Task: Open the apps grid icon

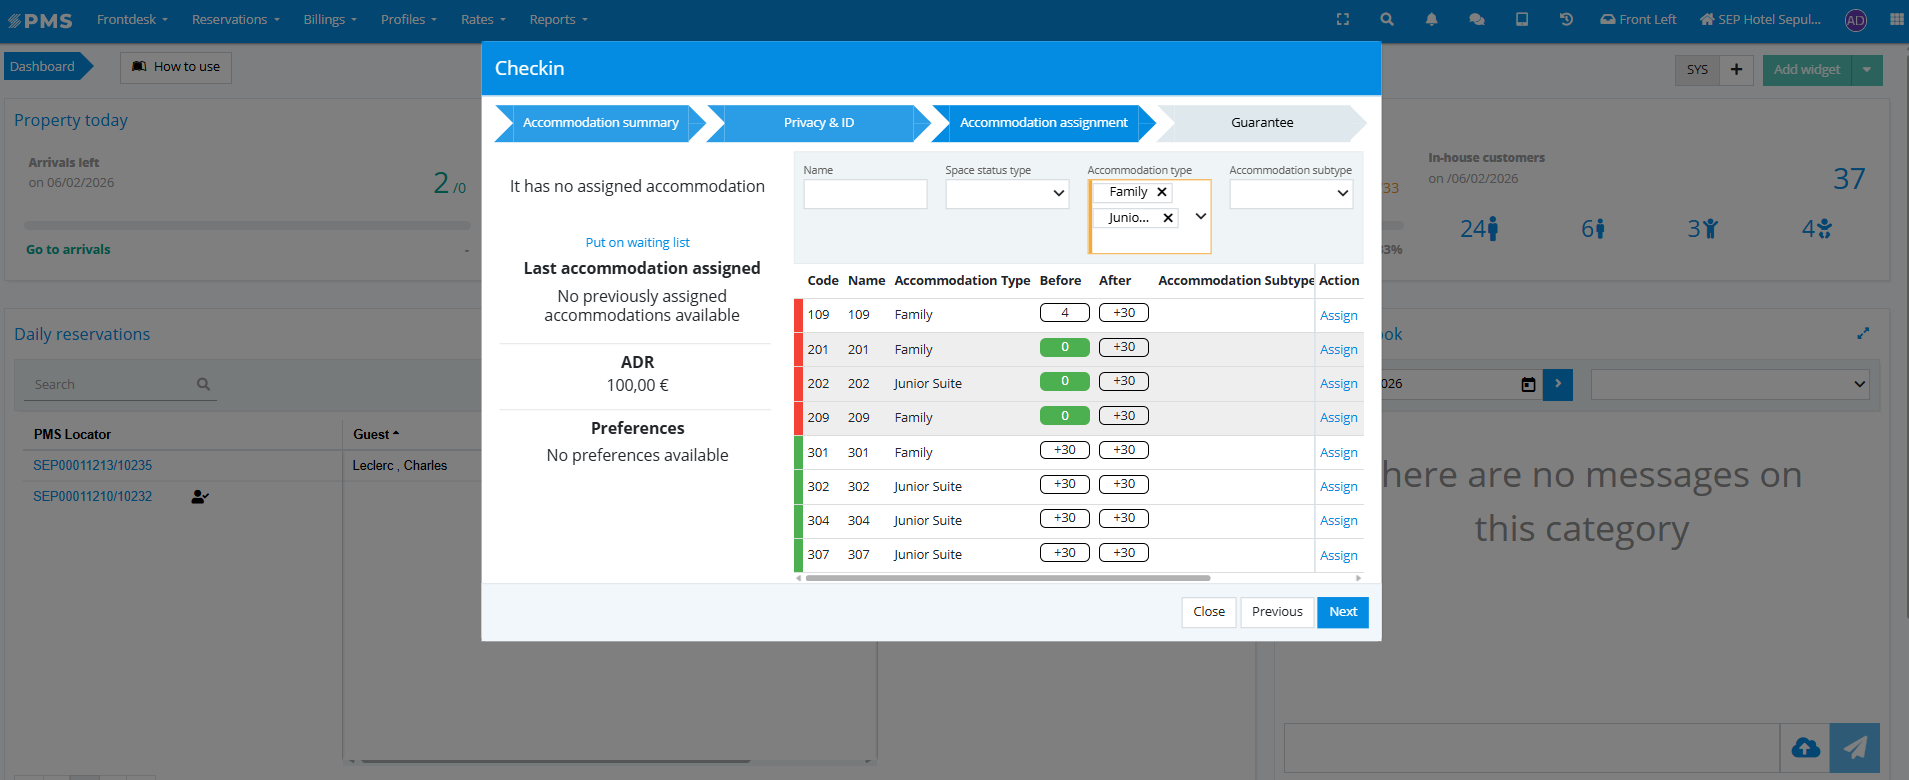Action: point(1897,19)
